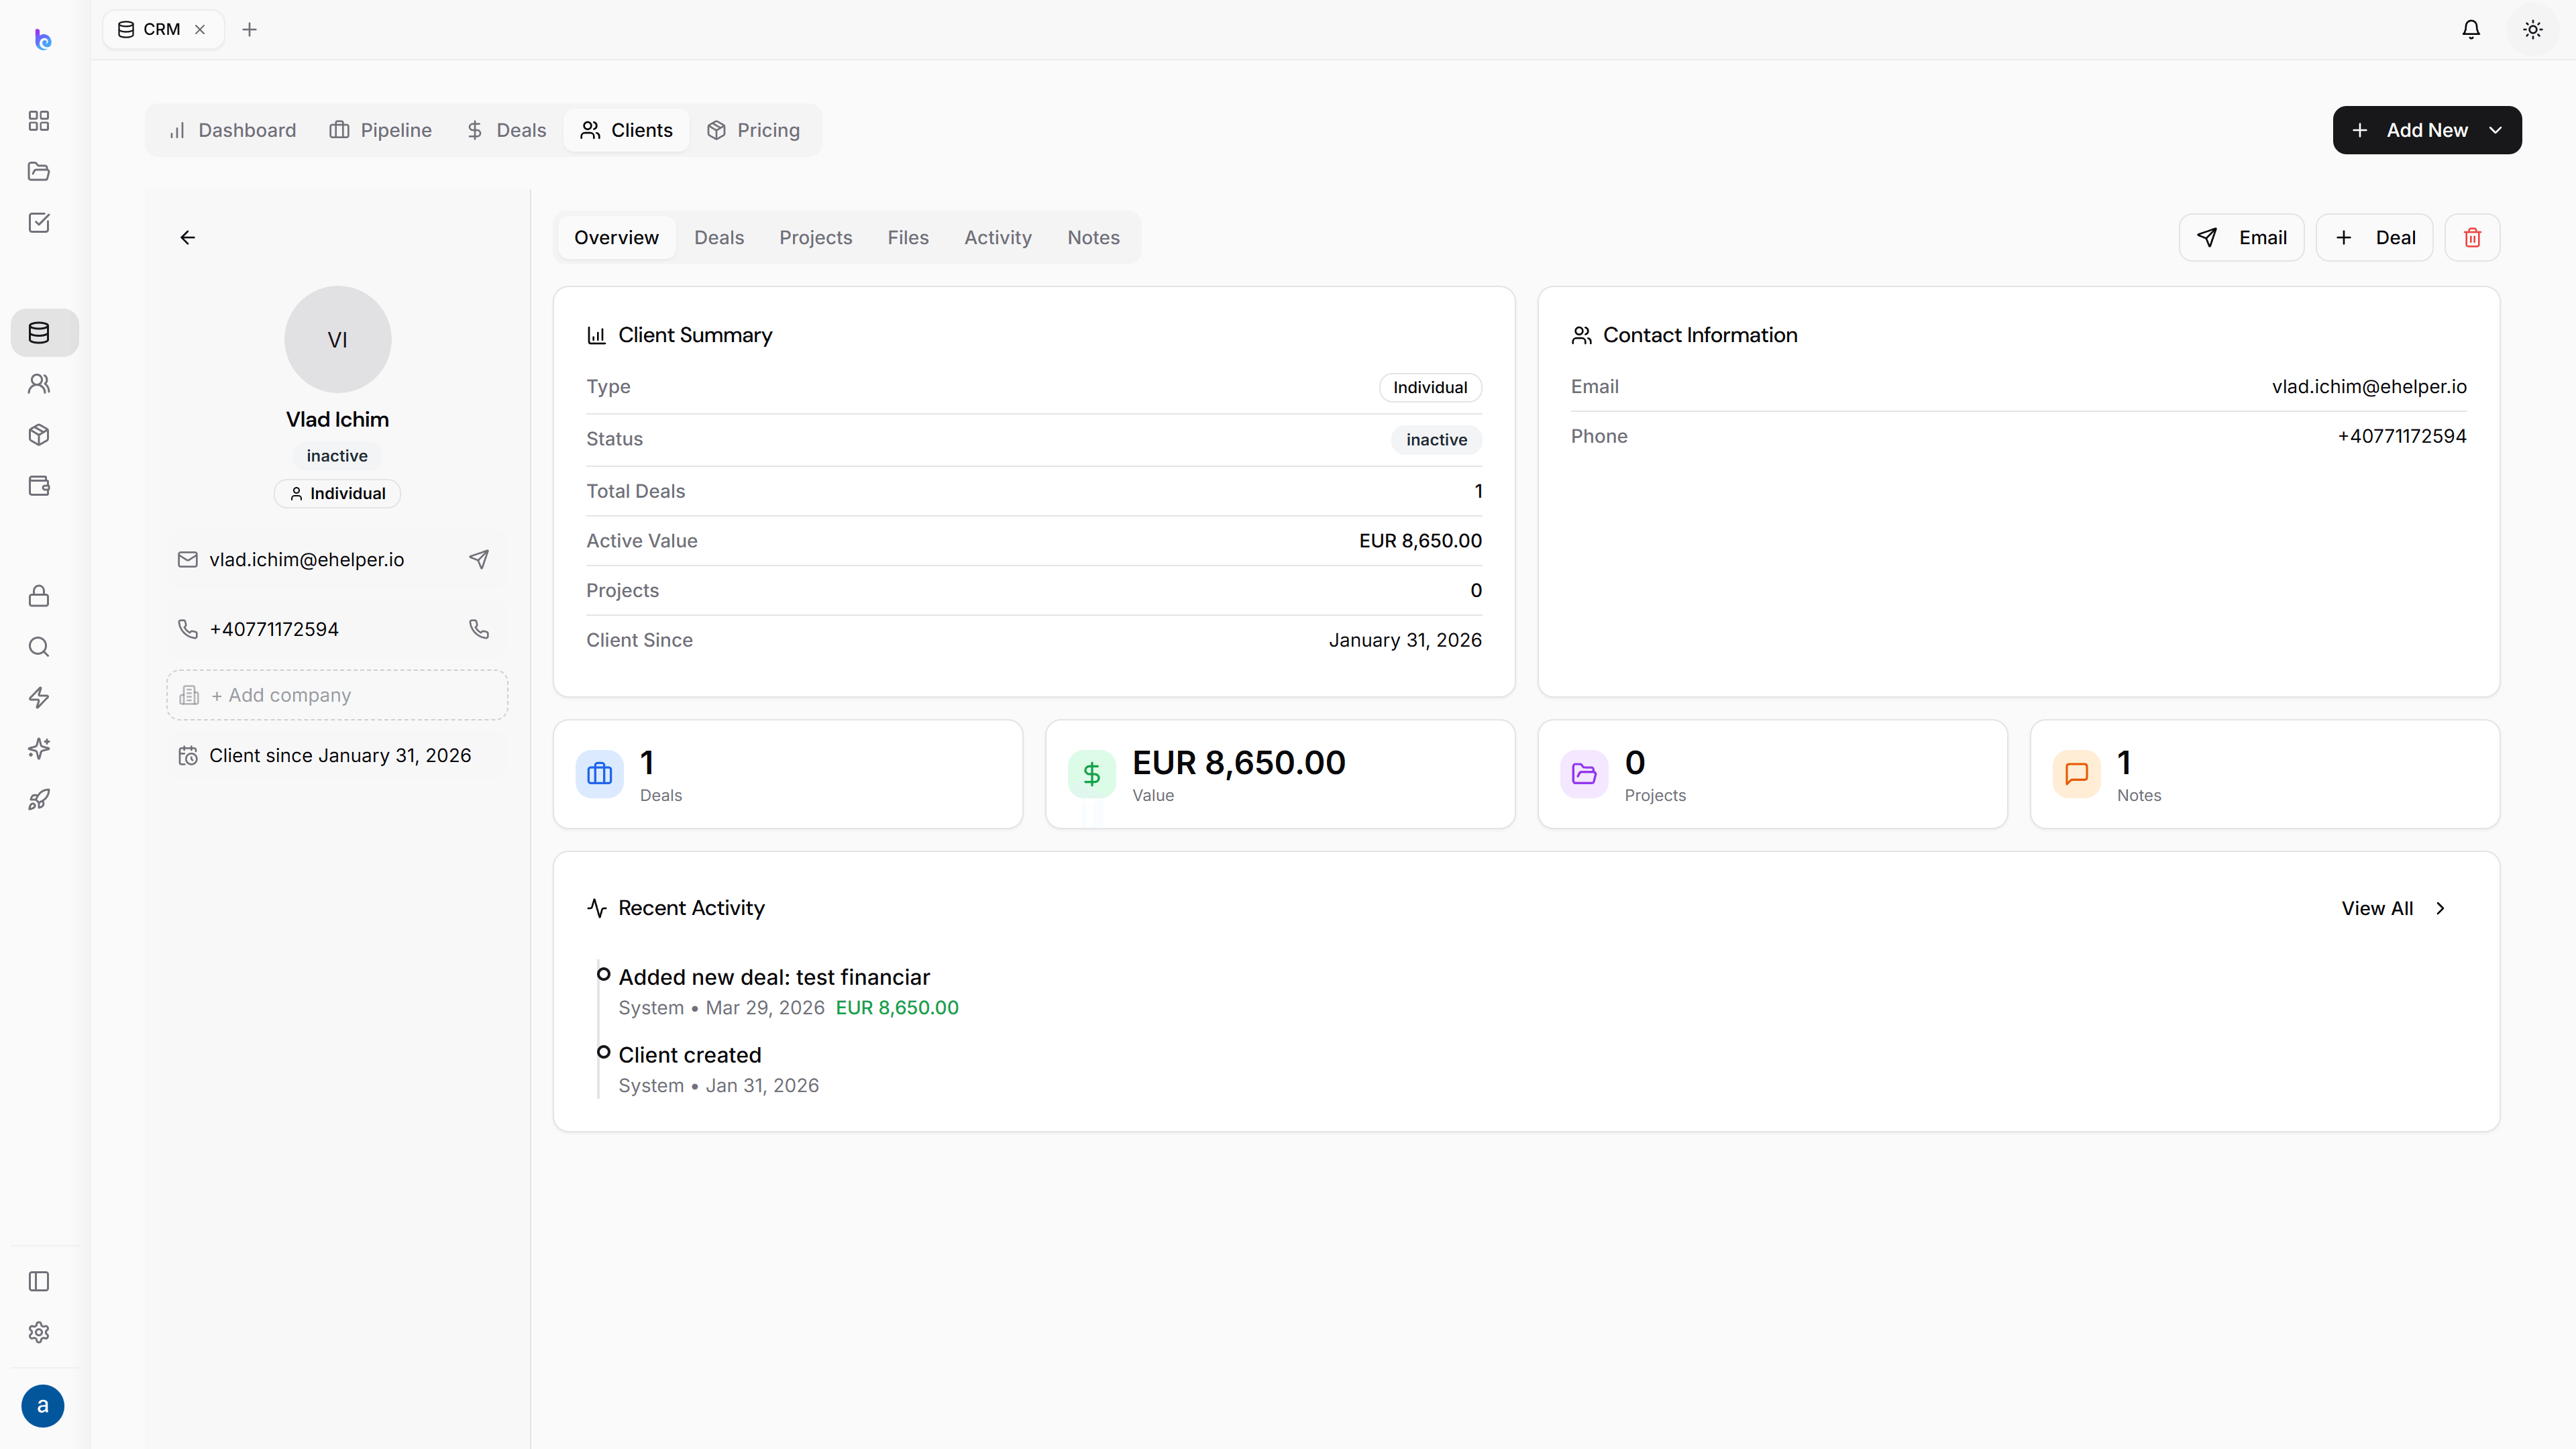Viewport: 2576px width, 1449px height.
Task: Switch to the Pipeline tab
Action: (x=381, y=130)
